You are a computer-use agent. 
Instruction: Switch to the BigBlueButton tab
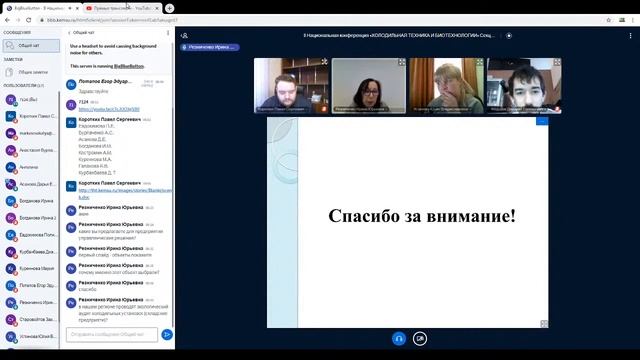41,8
